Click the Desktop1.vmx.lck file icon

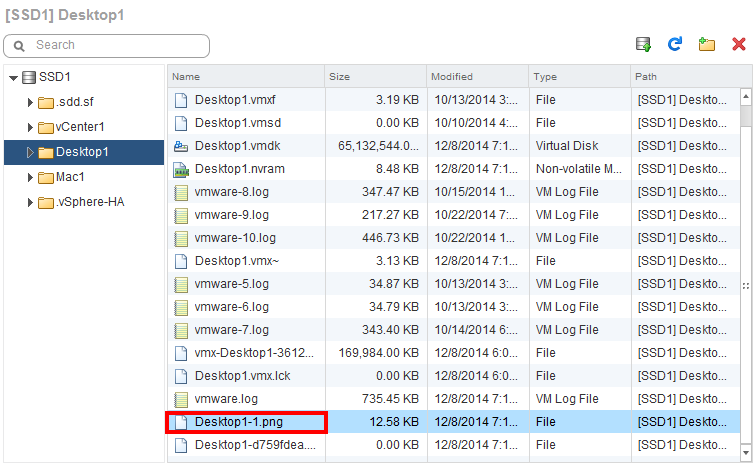181,376
